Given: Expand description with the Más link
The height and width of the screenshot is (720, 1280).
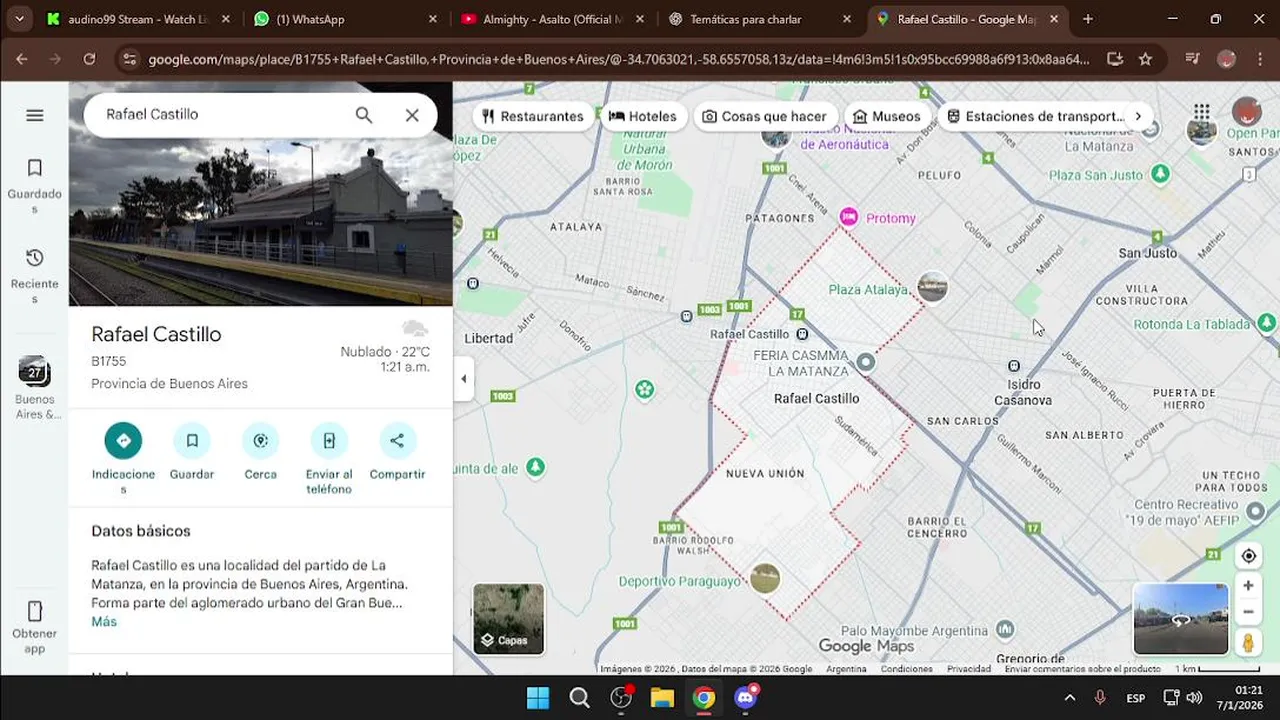Looking at the screenshot, I should (x=104, y=621).
